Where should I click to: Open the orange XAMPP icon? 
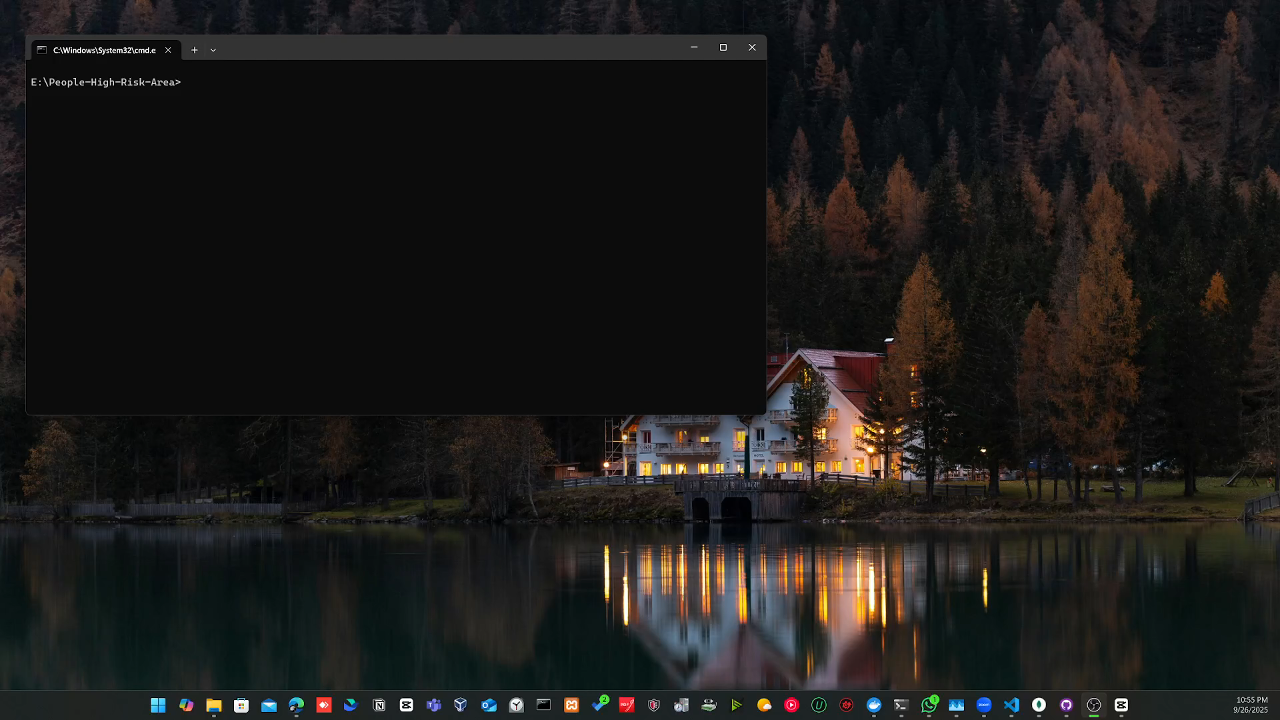coord(571,705)
